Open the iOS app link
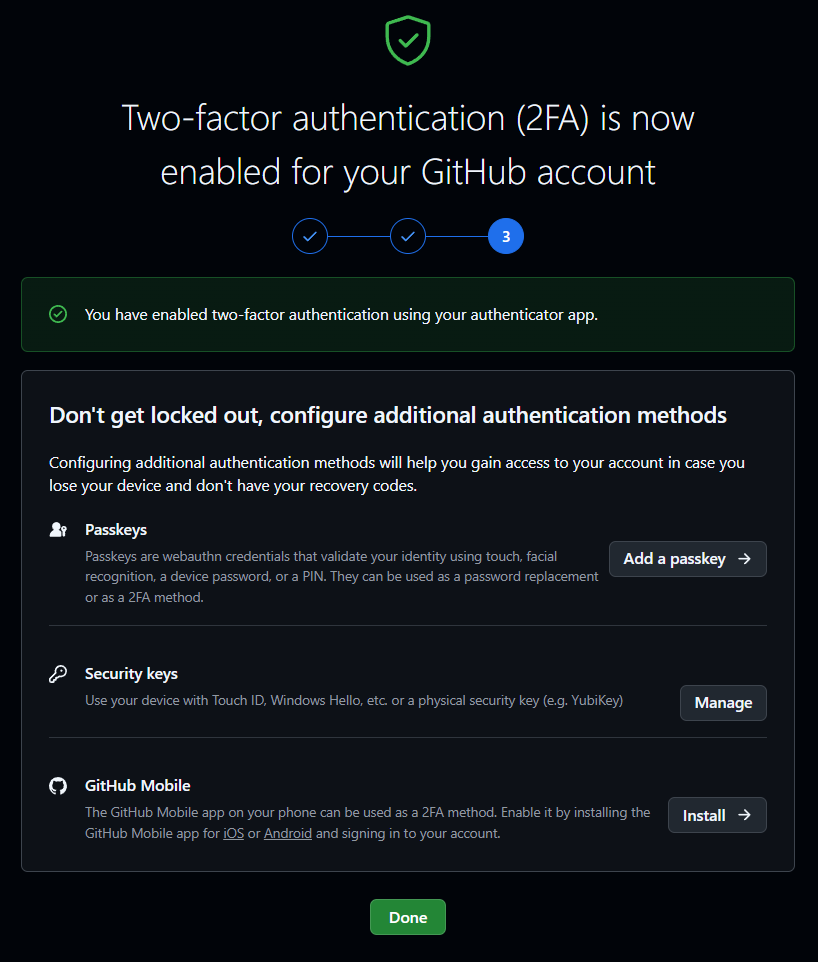This screenshot has width=818, height=962. [x=233, y=833]
